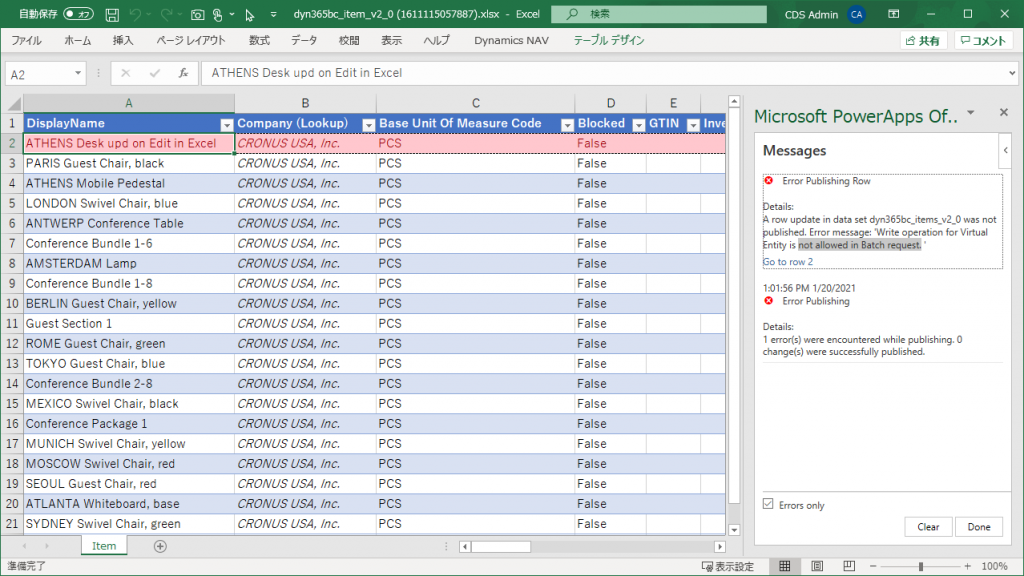Click the insert function fx icon
Image resolution: width=1024 pixels, height=576 pixels.
coord(184,73)
